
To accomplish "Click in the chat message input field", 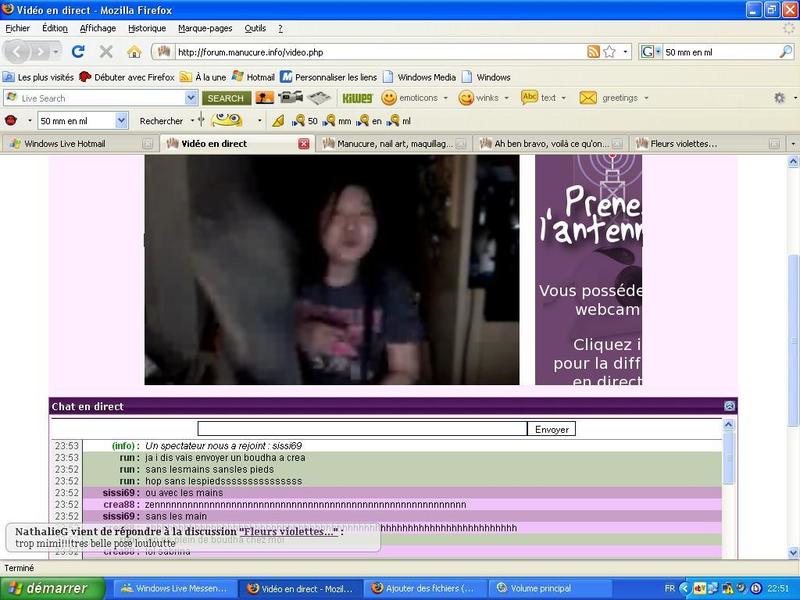I will [x=362, y=429].
